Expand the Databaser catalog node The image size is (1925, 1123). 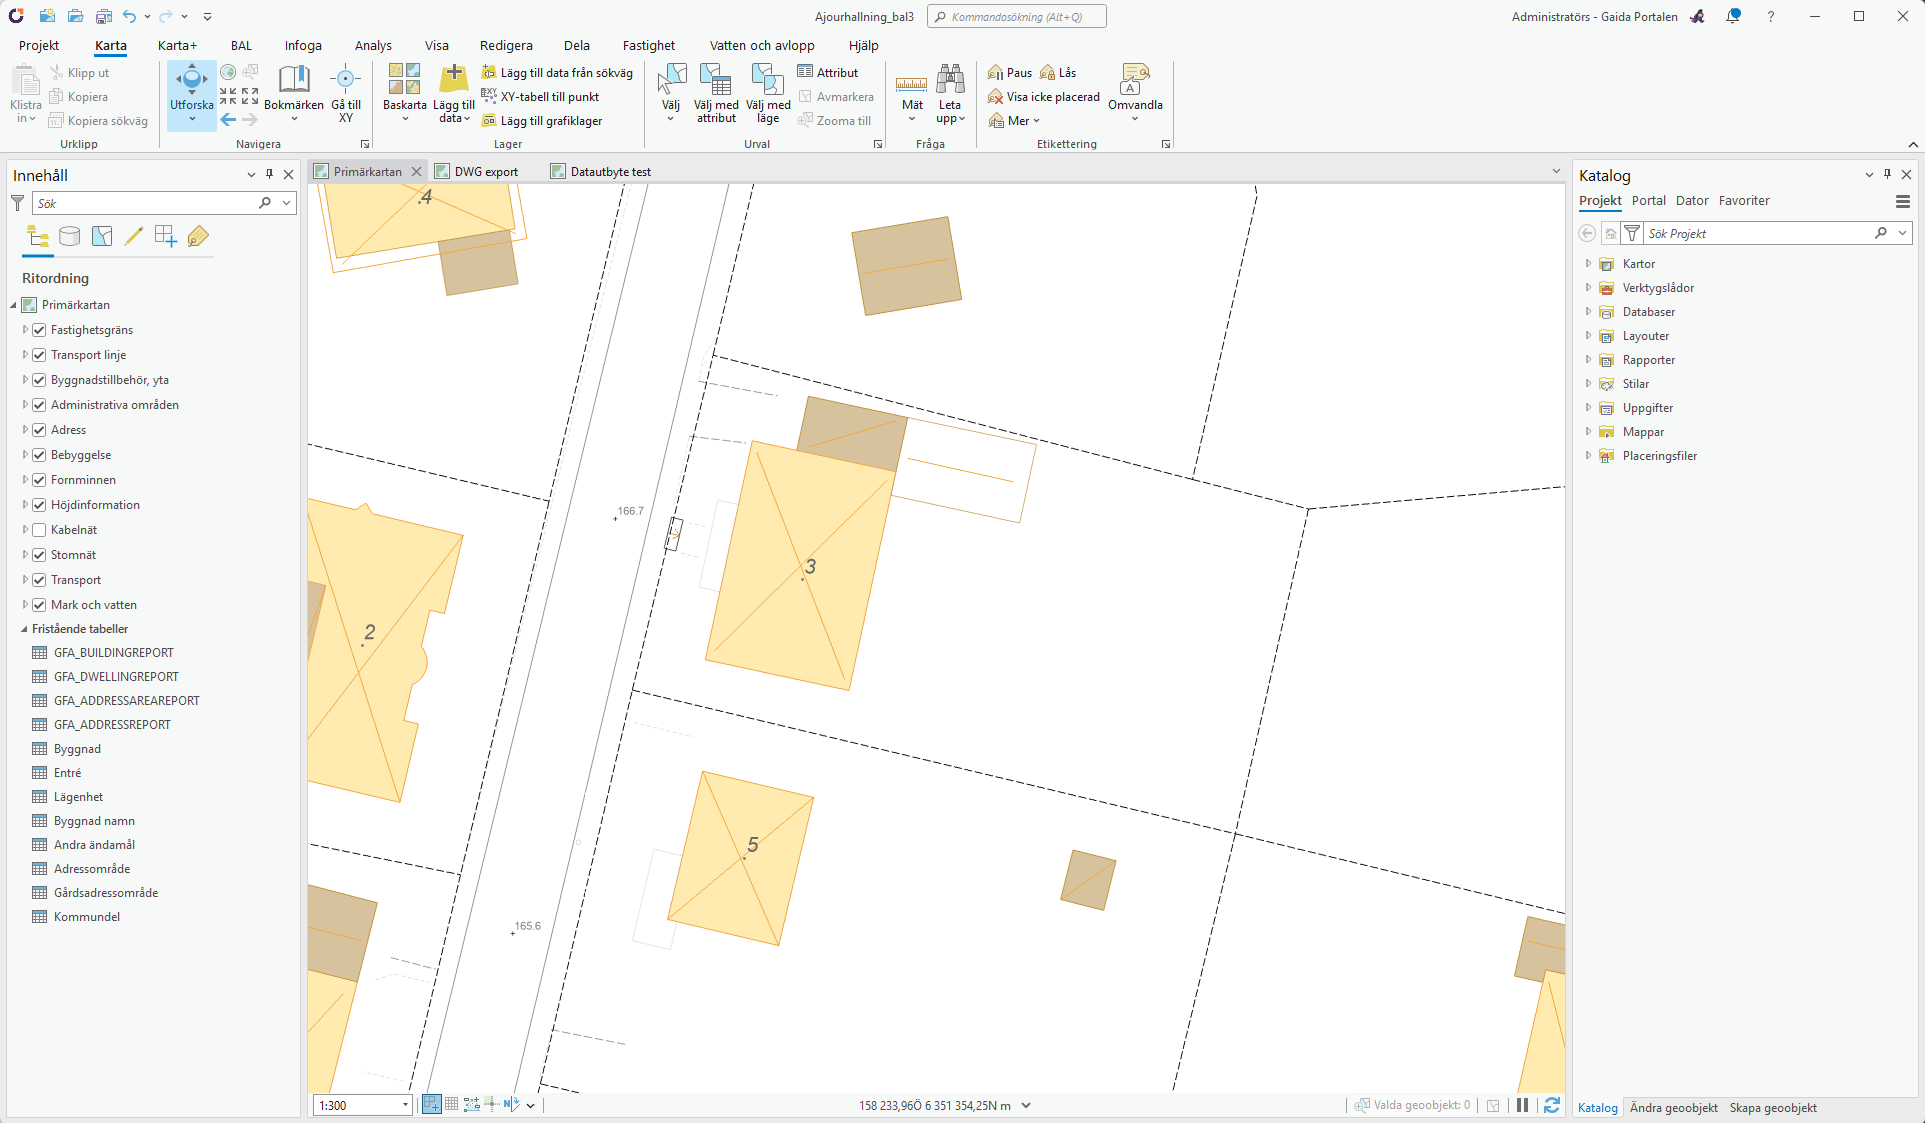(x=1588, y=312)
